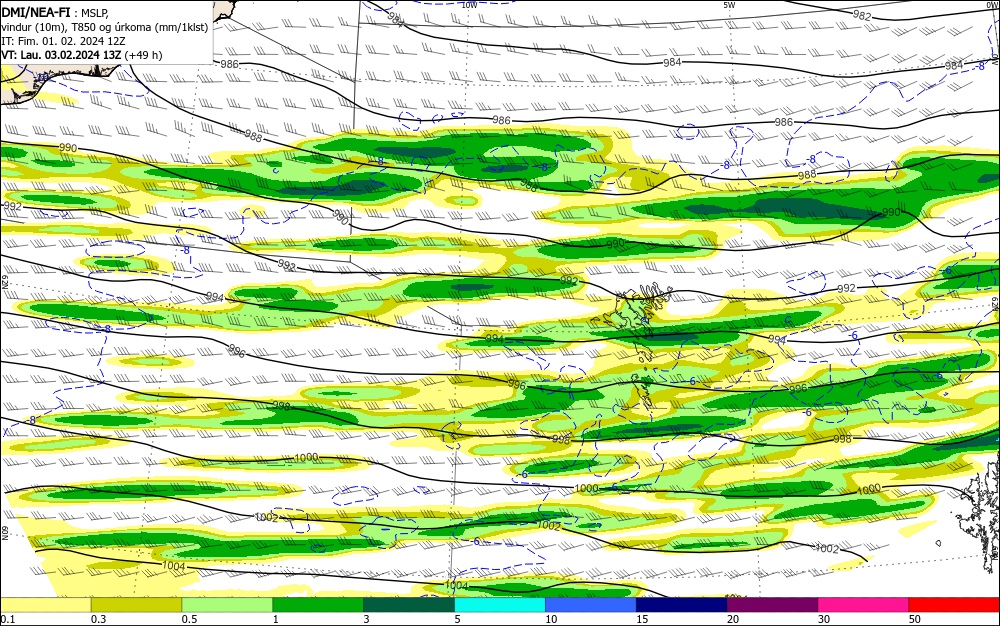1000x626 pixels.
Task: Click the "60N" latitude label on left edge
Action: click(x=4, y=533)
